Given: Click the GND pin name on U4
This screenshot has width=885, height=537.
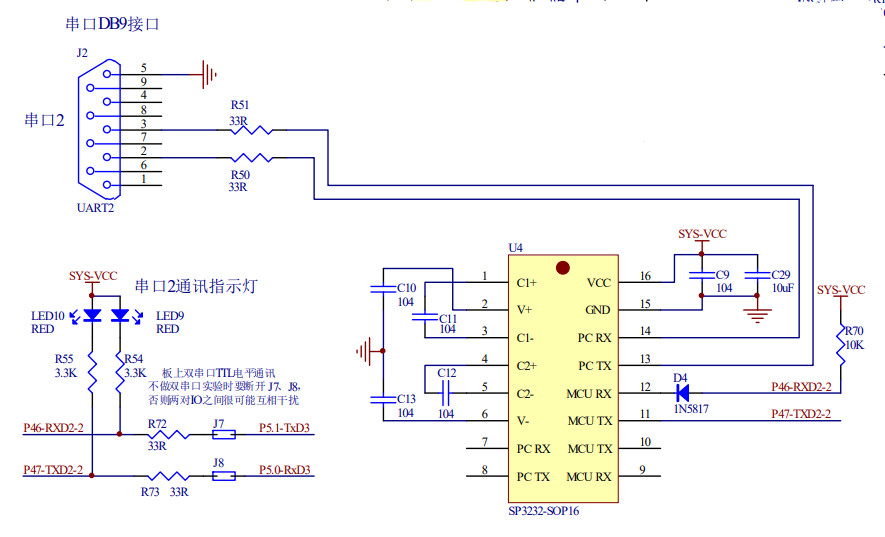Looking at the screenshot, I should [598, 310].
